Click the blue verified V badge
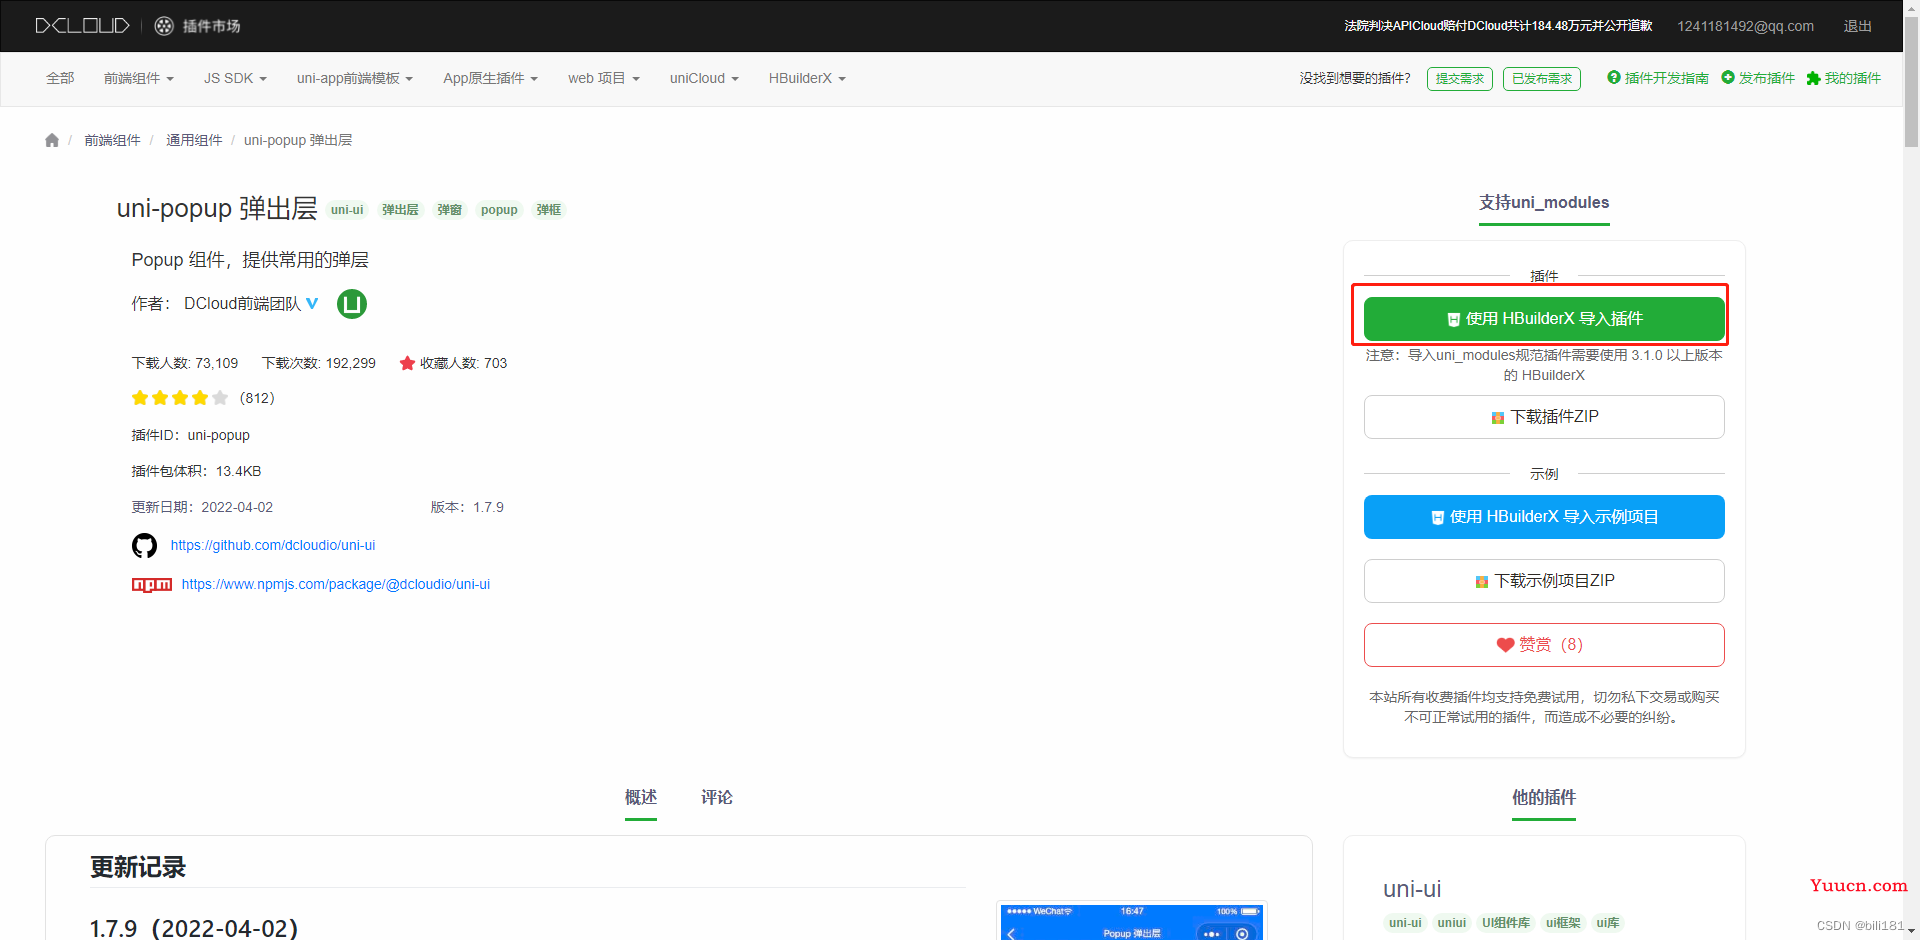This screenshot has height=940, width=1920. tap(312, 303)
